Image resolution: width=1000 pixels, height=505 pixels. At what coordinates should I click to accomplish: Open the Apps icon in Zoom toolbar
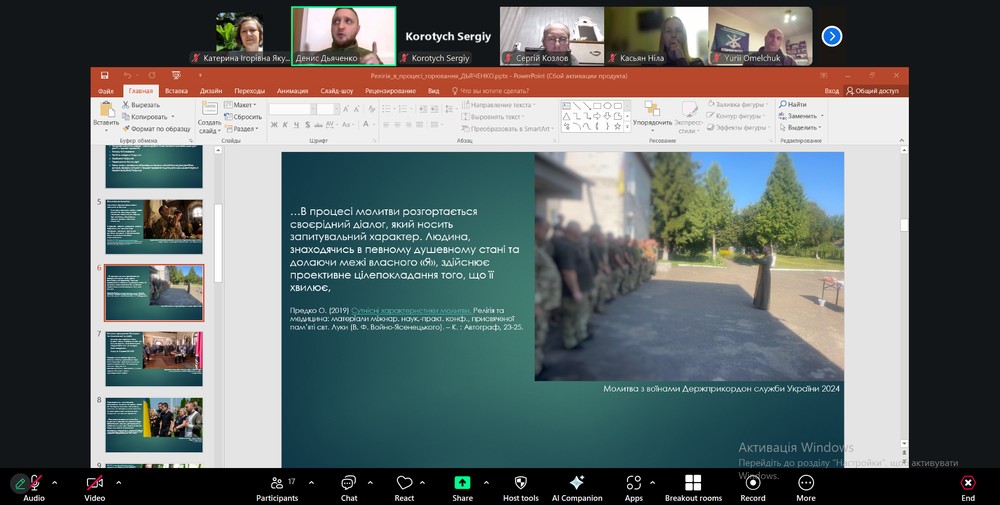tap(633, 483)
